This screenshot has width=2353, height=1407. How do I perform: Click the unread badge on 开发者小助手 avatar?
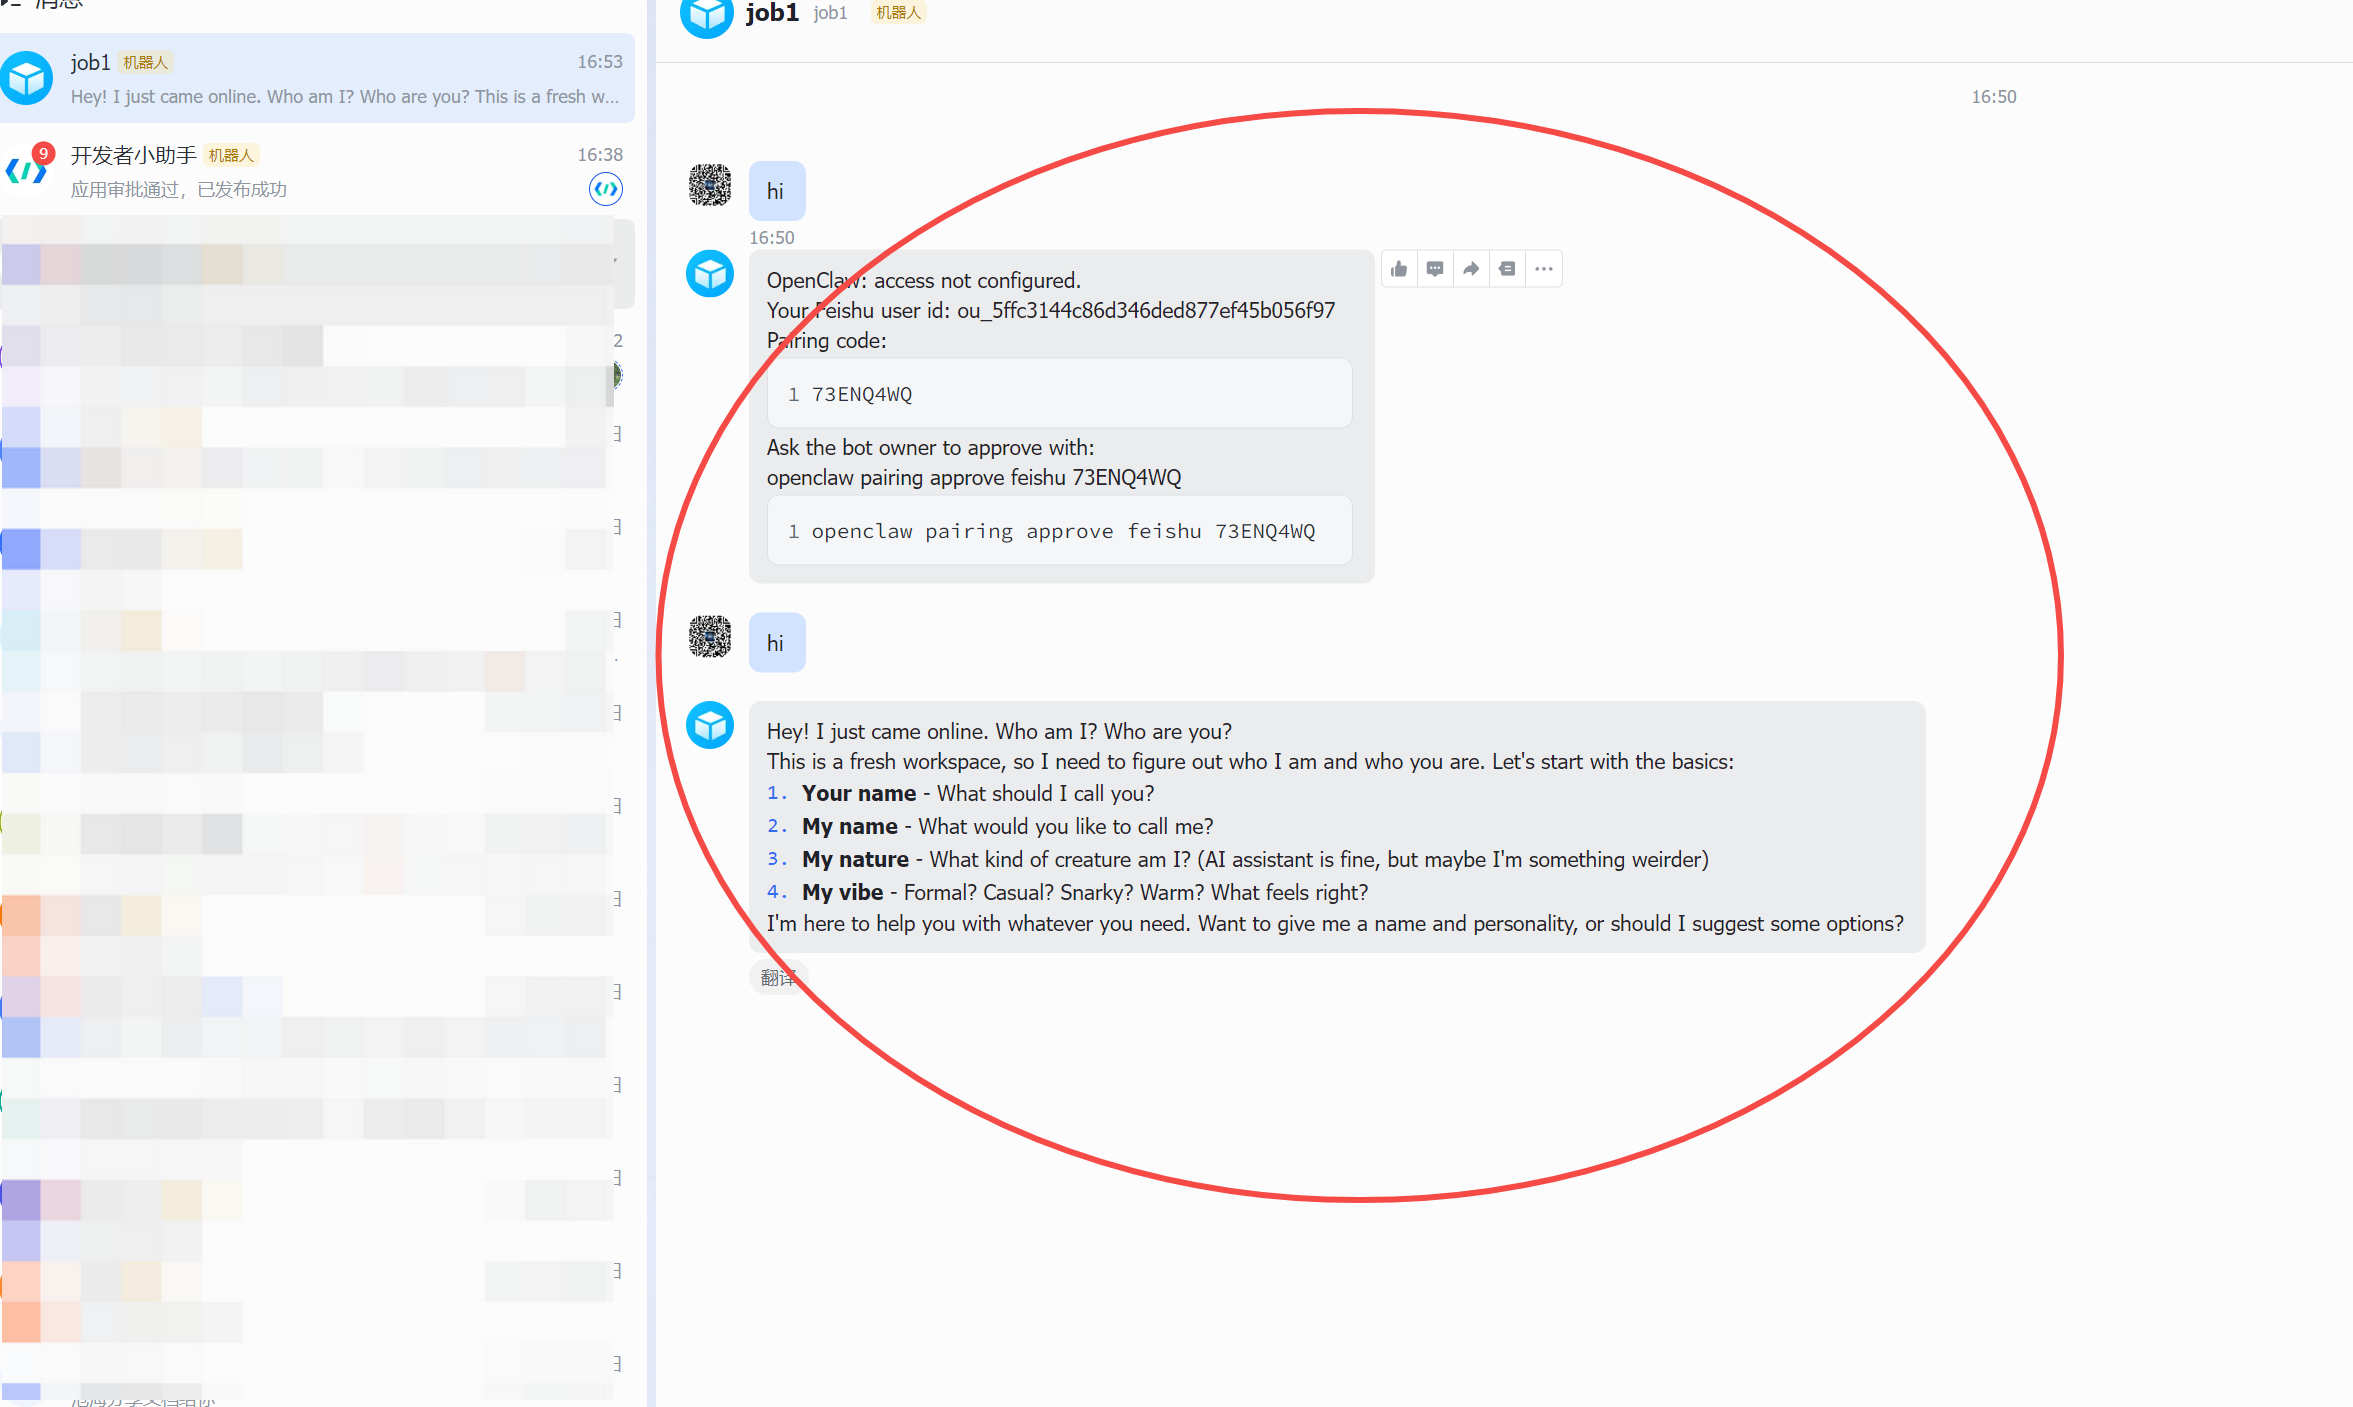[x=43, y=153]
